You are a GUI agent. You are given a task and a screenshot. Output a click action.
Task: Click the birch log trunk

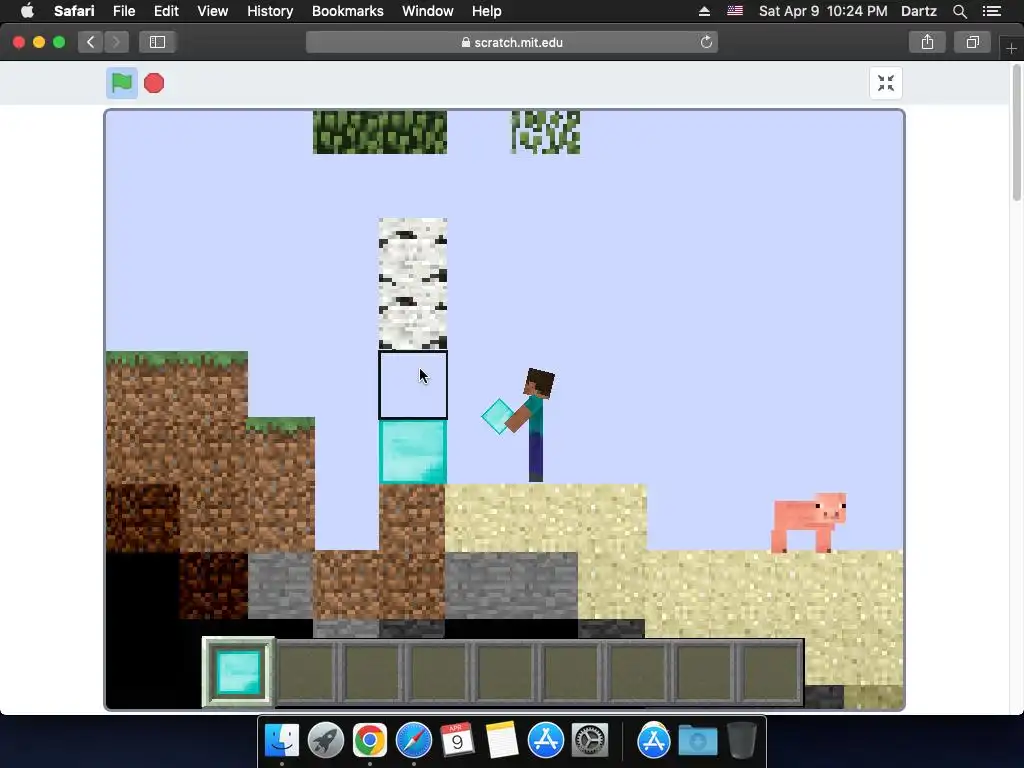pyautogui.click(x=413, y=284)
